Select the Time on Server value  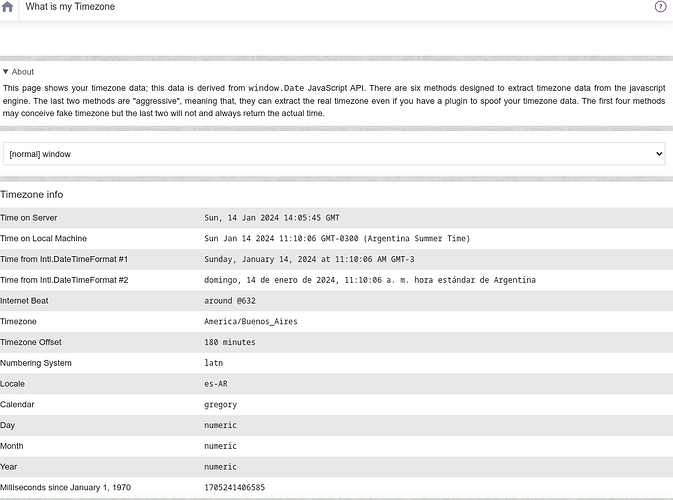pyautogui.click(x=272, y=218)
